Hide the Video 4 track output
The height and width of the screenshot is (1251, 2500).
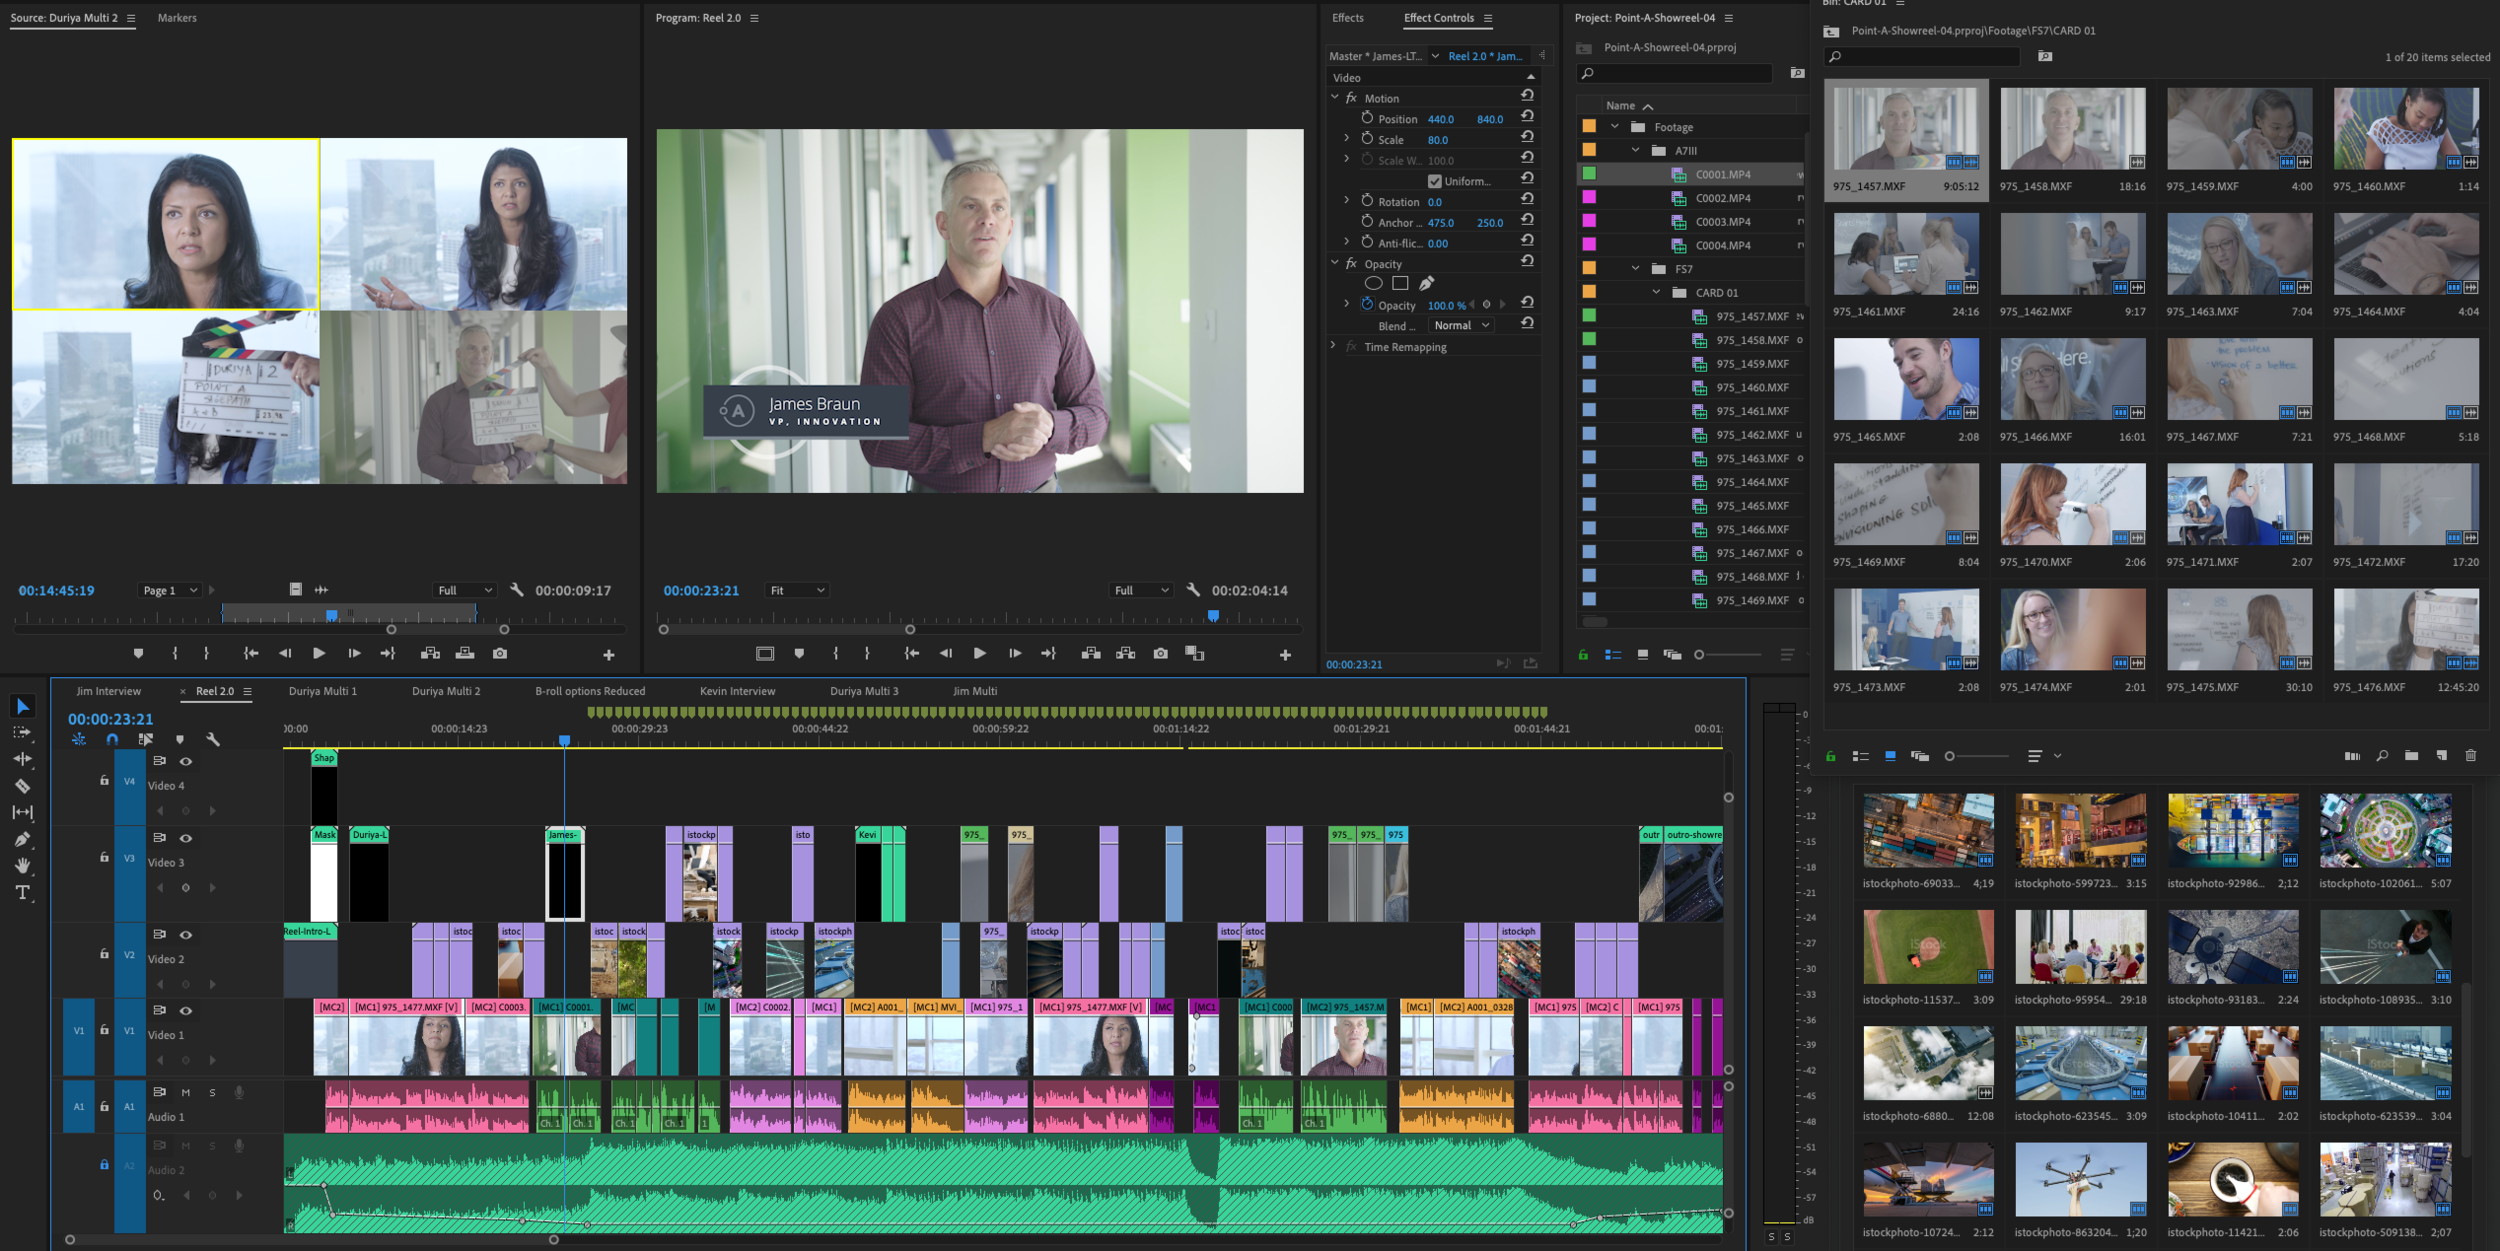[x=186, y=761]
